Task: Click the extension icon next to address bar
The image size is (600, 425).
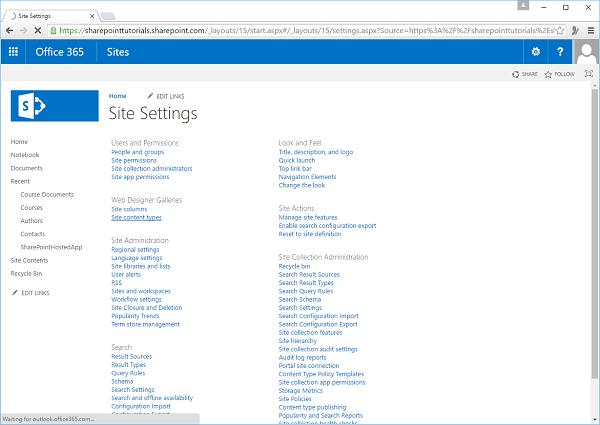Action: (575, 30)
